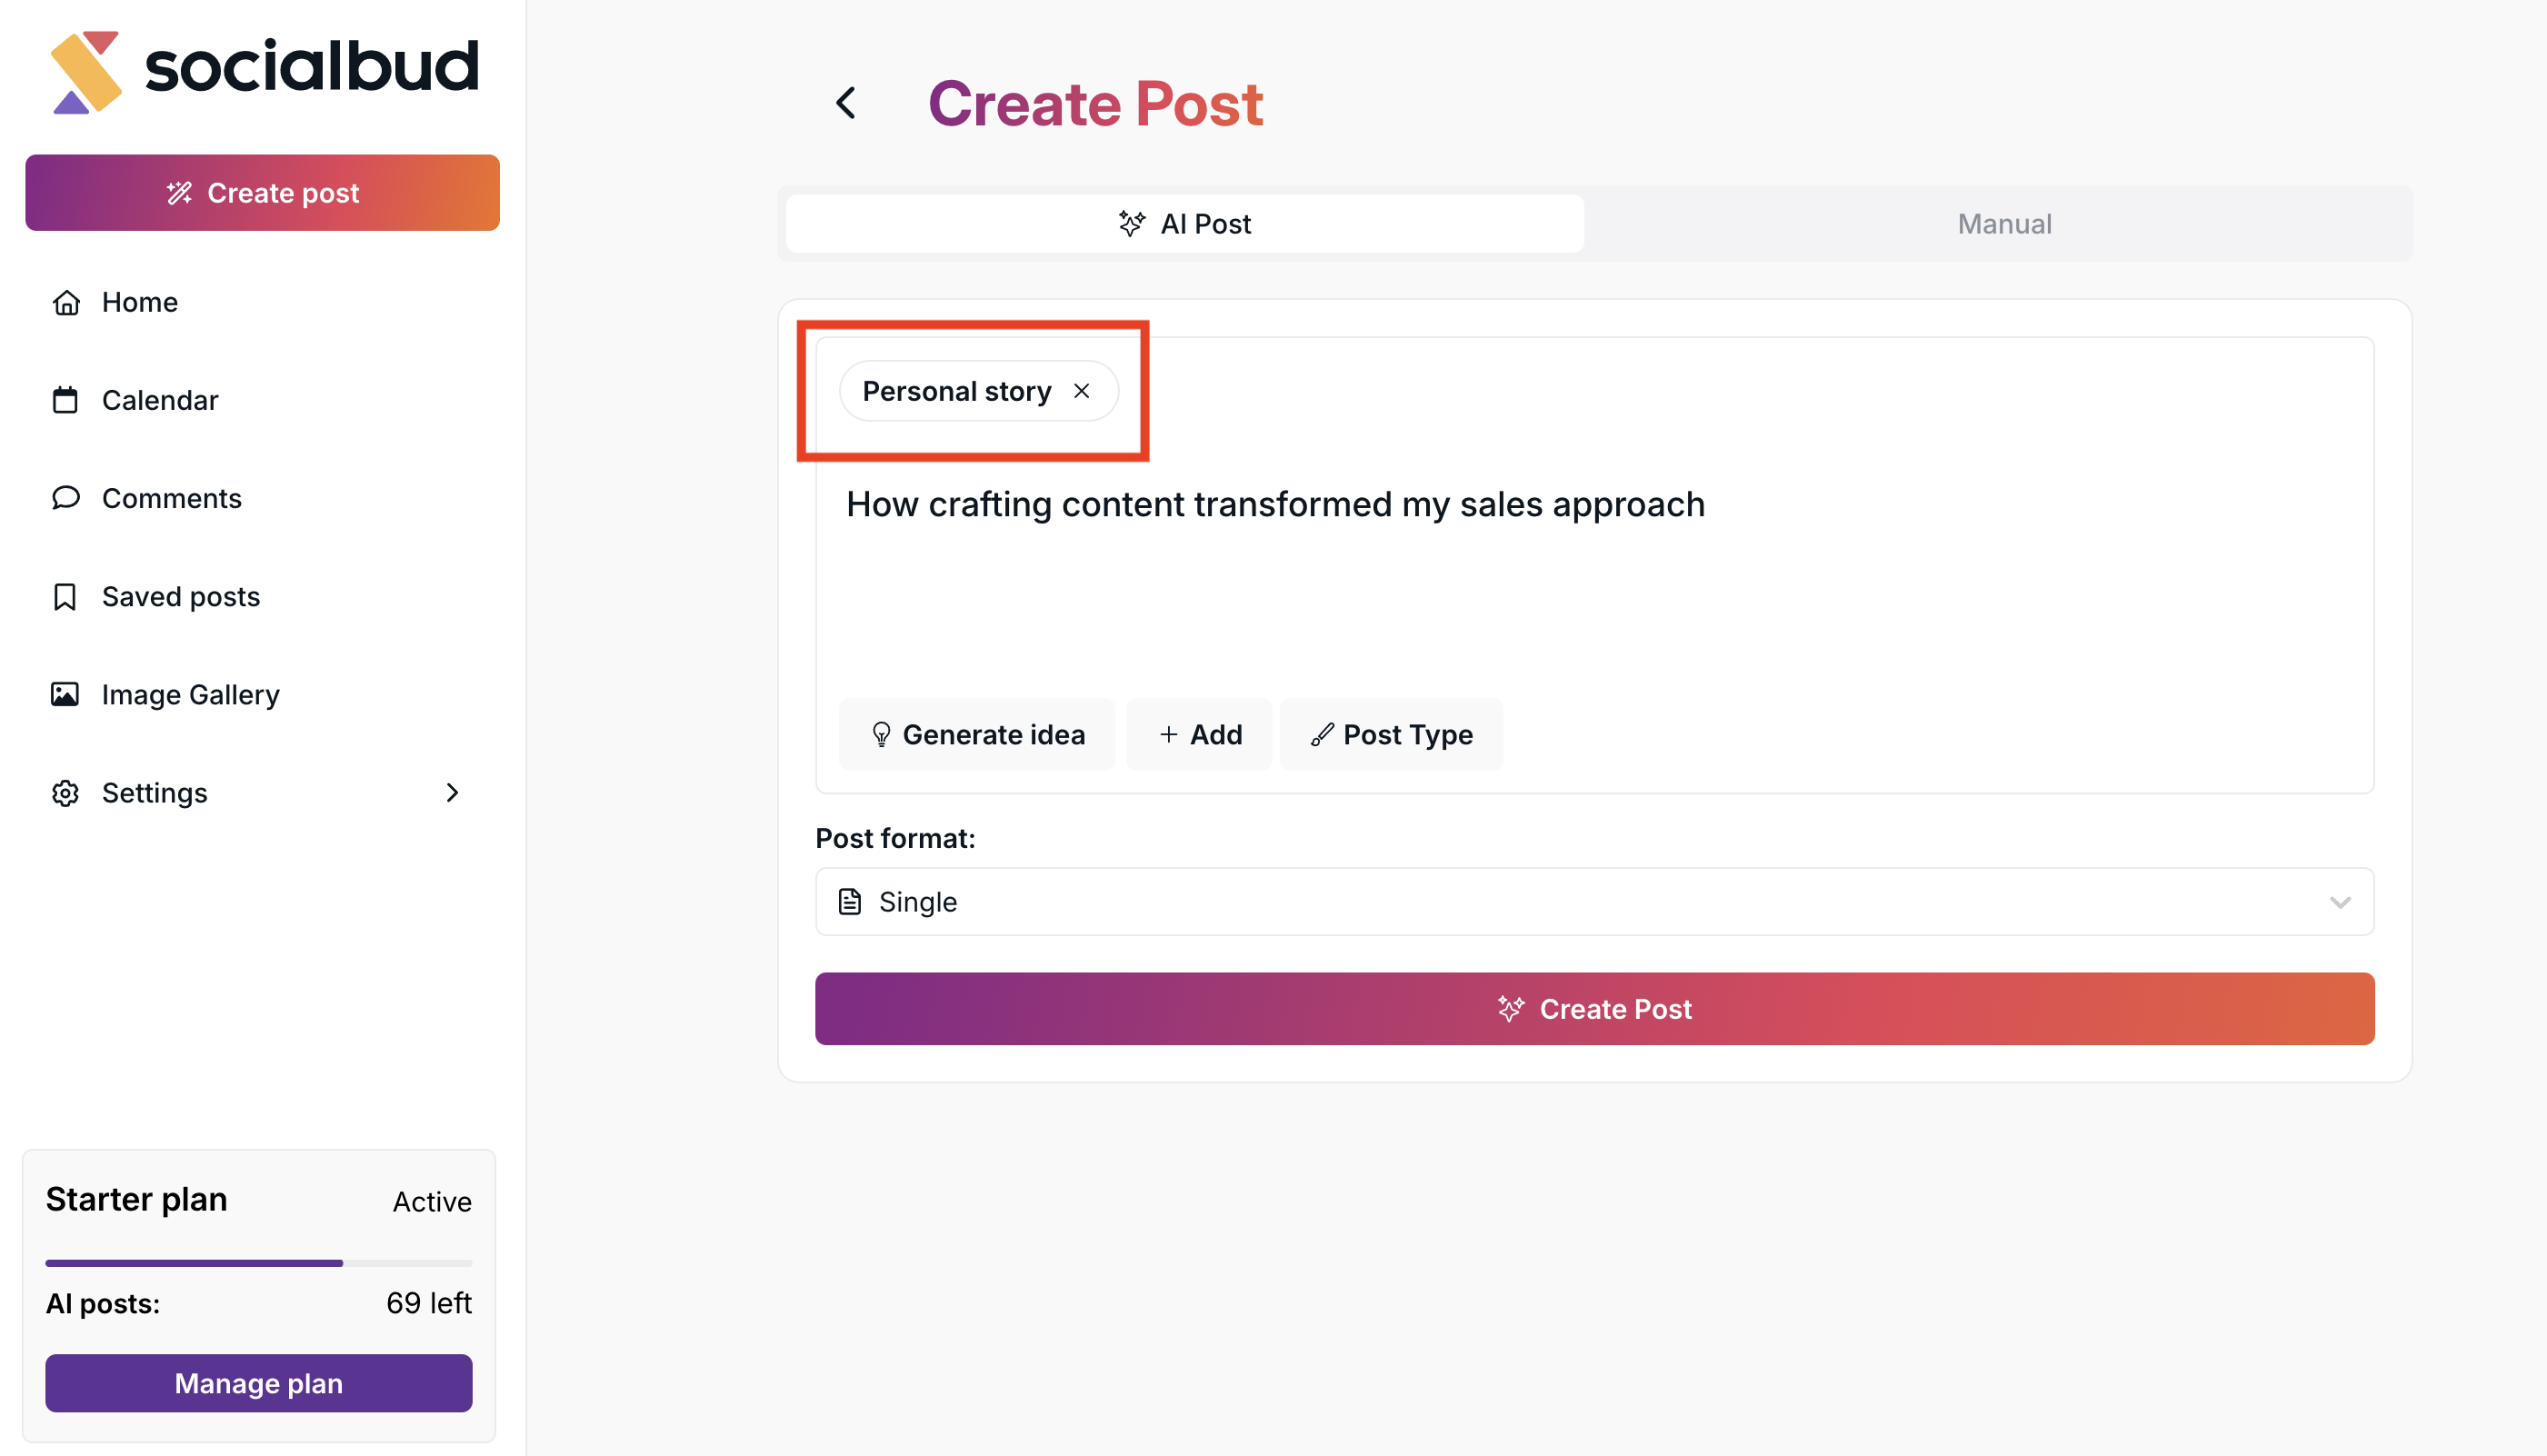Image resolution: width=2547 pixels, height=1456 pixels.
Task: Open the Calendar page
Action: tap(159, 400)
